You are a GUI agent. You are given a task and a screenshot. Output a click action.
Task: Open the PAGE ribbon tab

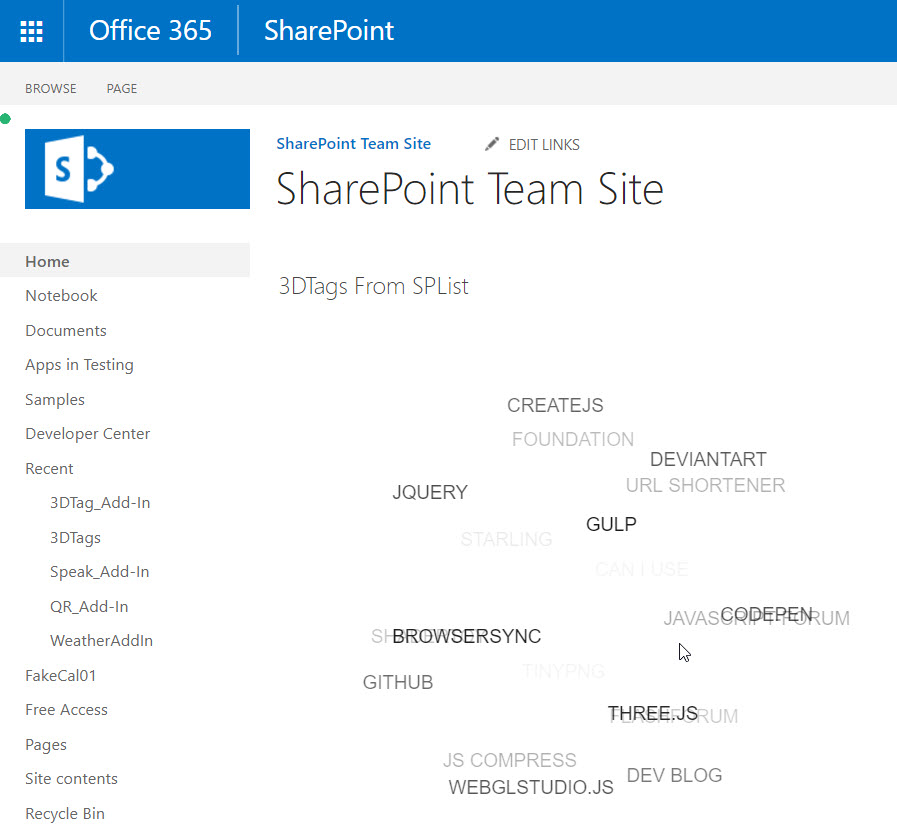coord(122,89)
